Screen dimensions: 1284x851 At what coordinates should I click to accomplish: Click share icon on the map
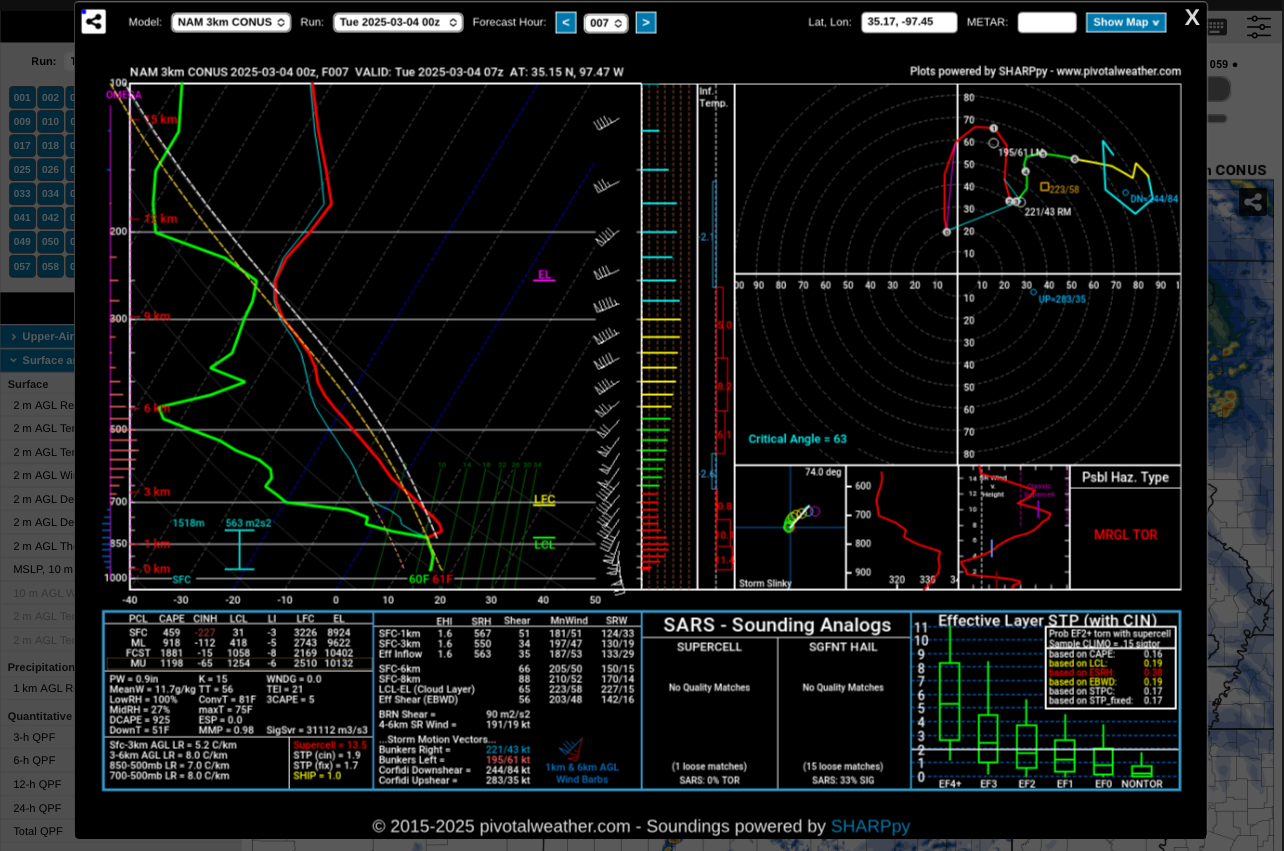click(1253, 202)
